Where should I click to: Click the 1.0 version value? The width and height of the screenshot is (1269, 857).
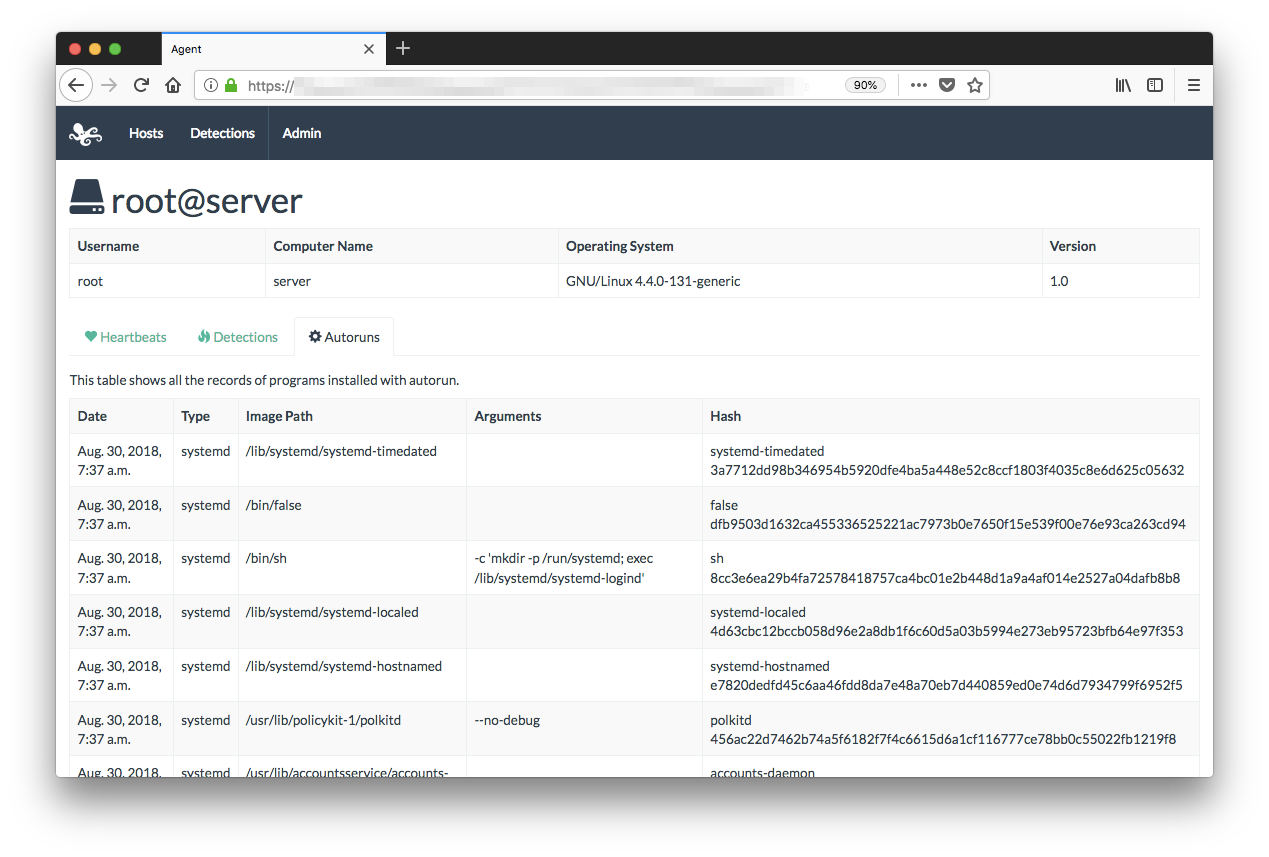pos(1059,281)
